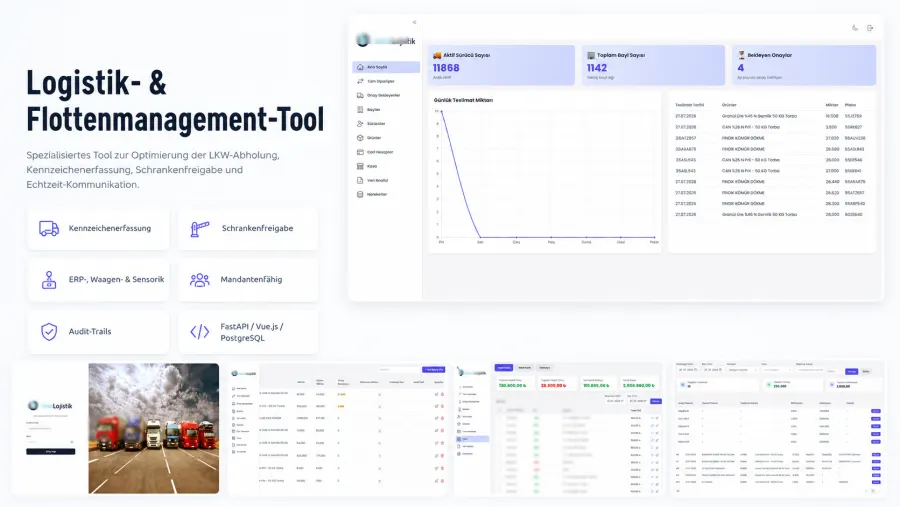This screenshot has height=507, width=900.
Task: Select the Cari Hesaplar card icon
Action: pyautogui.click(x=360, y=152)
